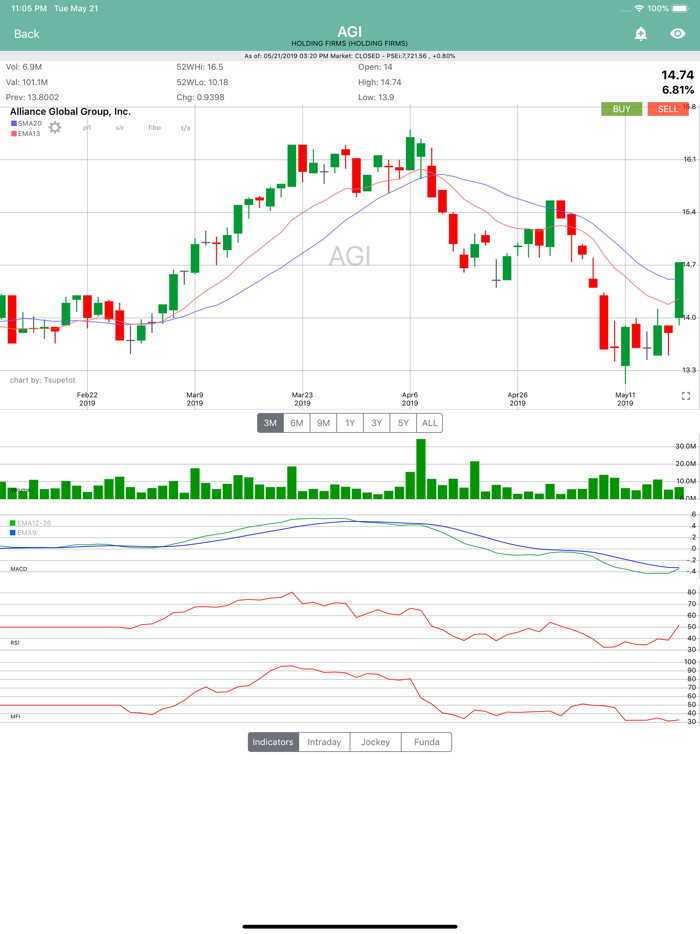The width and height of the screenshot is (700, 934).
Task: Toggle watchlist using the eye icon
Action: pos(677,33)
